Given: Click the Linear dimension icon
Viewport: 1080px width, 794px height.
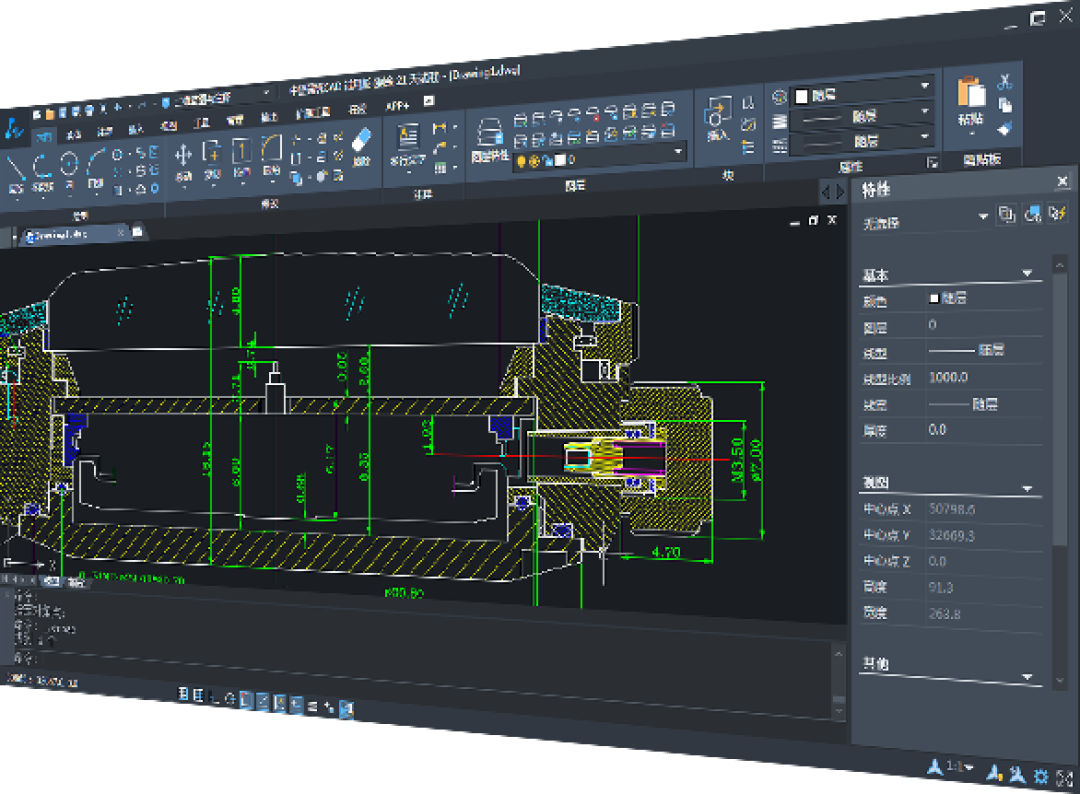Looking at the screenshot, I should click(x=439, y=128).
